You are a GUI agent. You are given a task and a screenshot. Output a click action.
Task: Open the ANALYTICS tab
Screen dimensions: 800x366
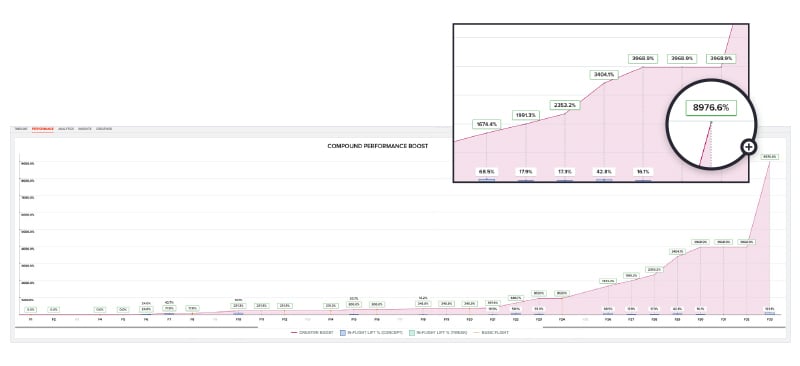click(x=66, y=129)
